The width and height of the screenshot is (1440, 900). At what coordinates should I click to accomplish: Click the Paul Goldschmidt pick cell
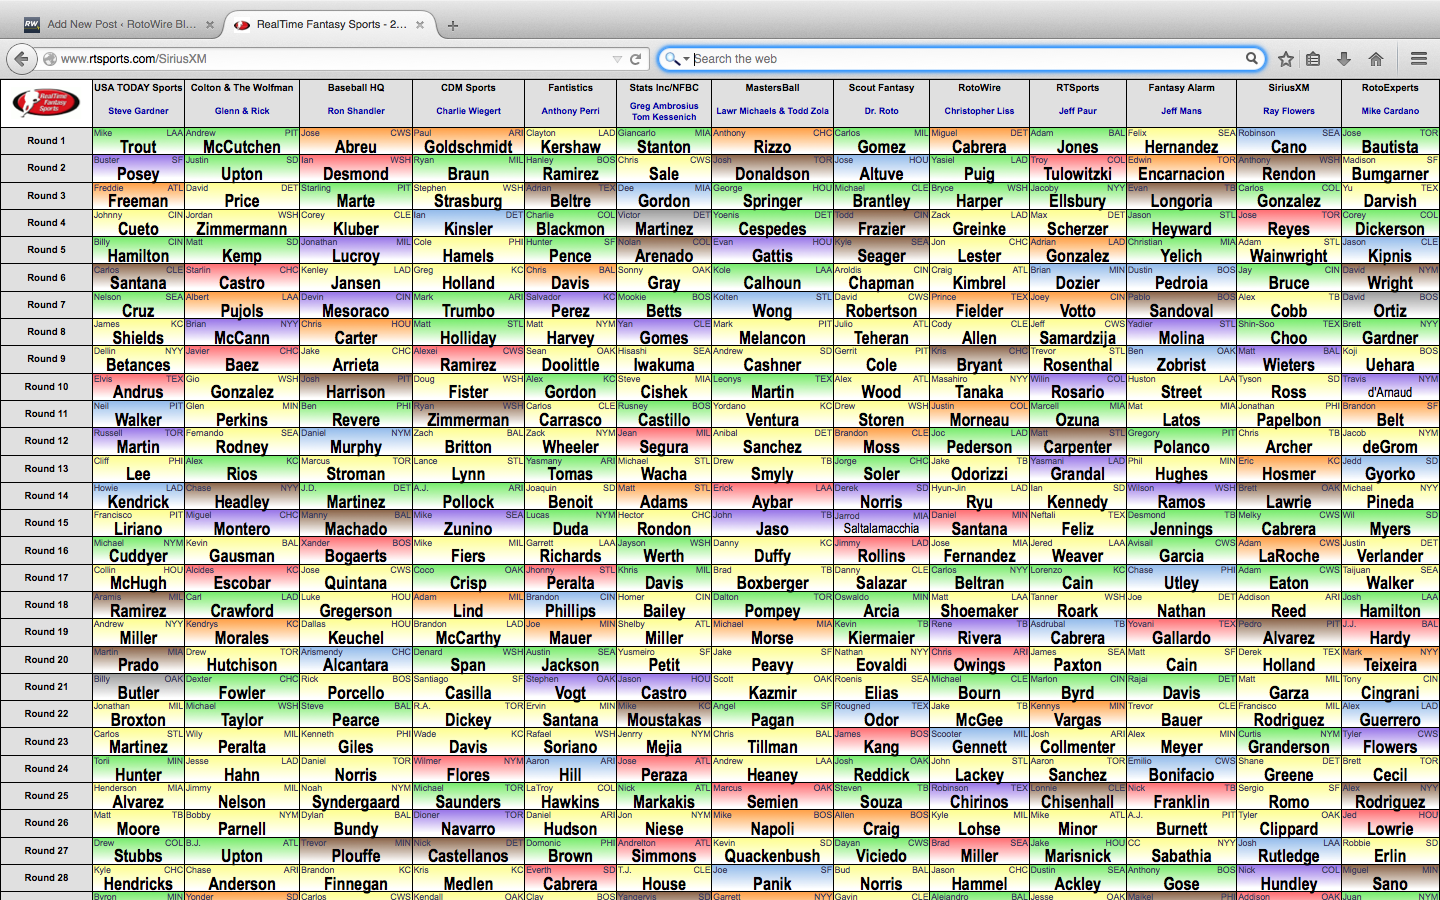pos(468,141)
